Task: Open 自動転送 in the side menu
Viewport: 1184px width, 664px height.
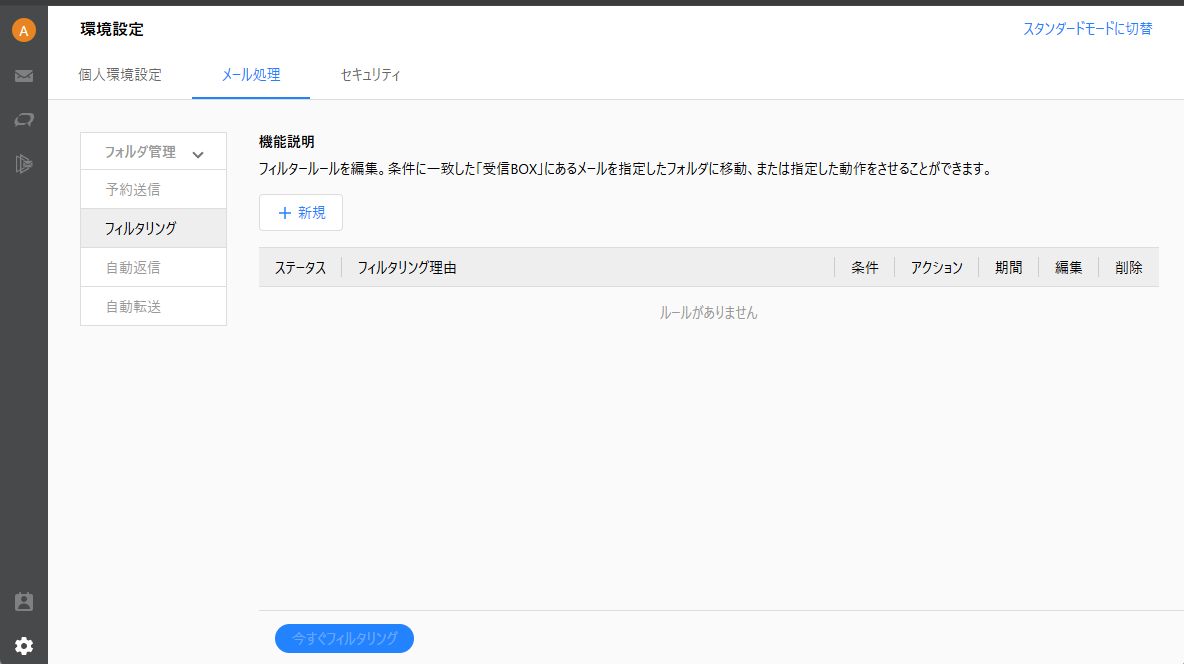Action: 153,307
